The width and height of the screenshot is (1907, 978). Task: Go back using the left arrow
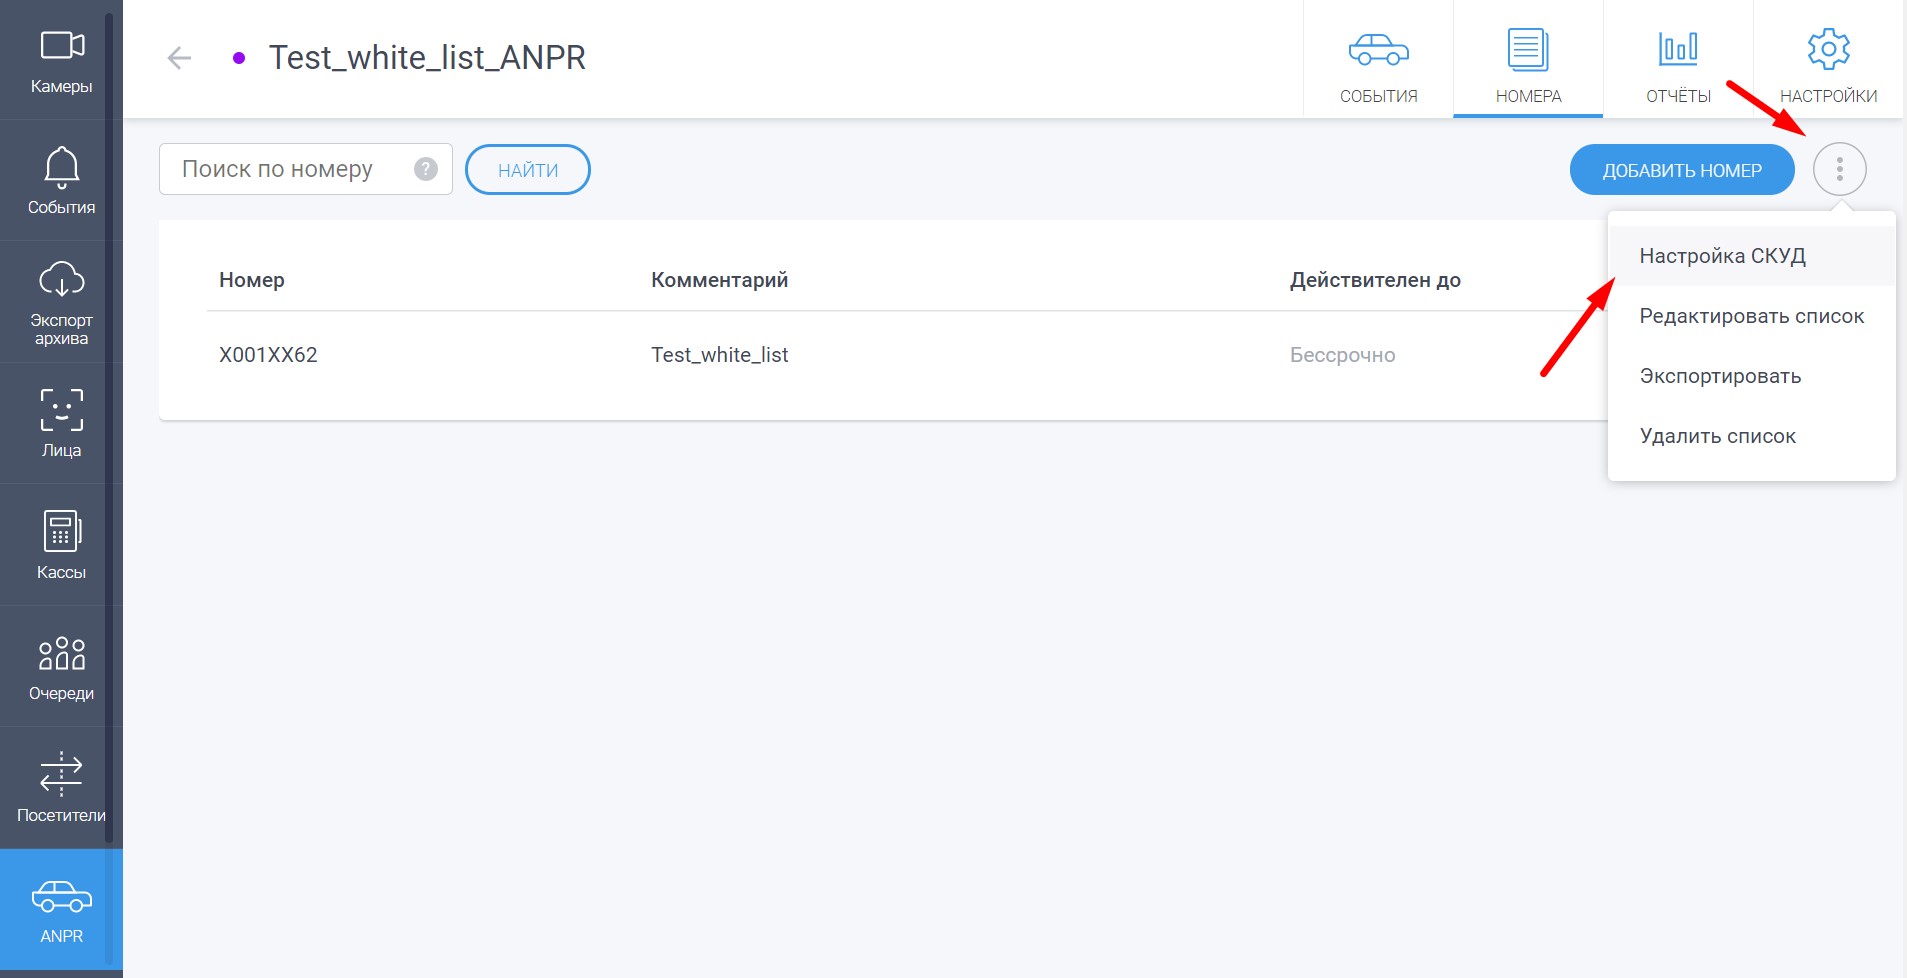[179, 58]
